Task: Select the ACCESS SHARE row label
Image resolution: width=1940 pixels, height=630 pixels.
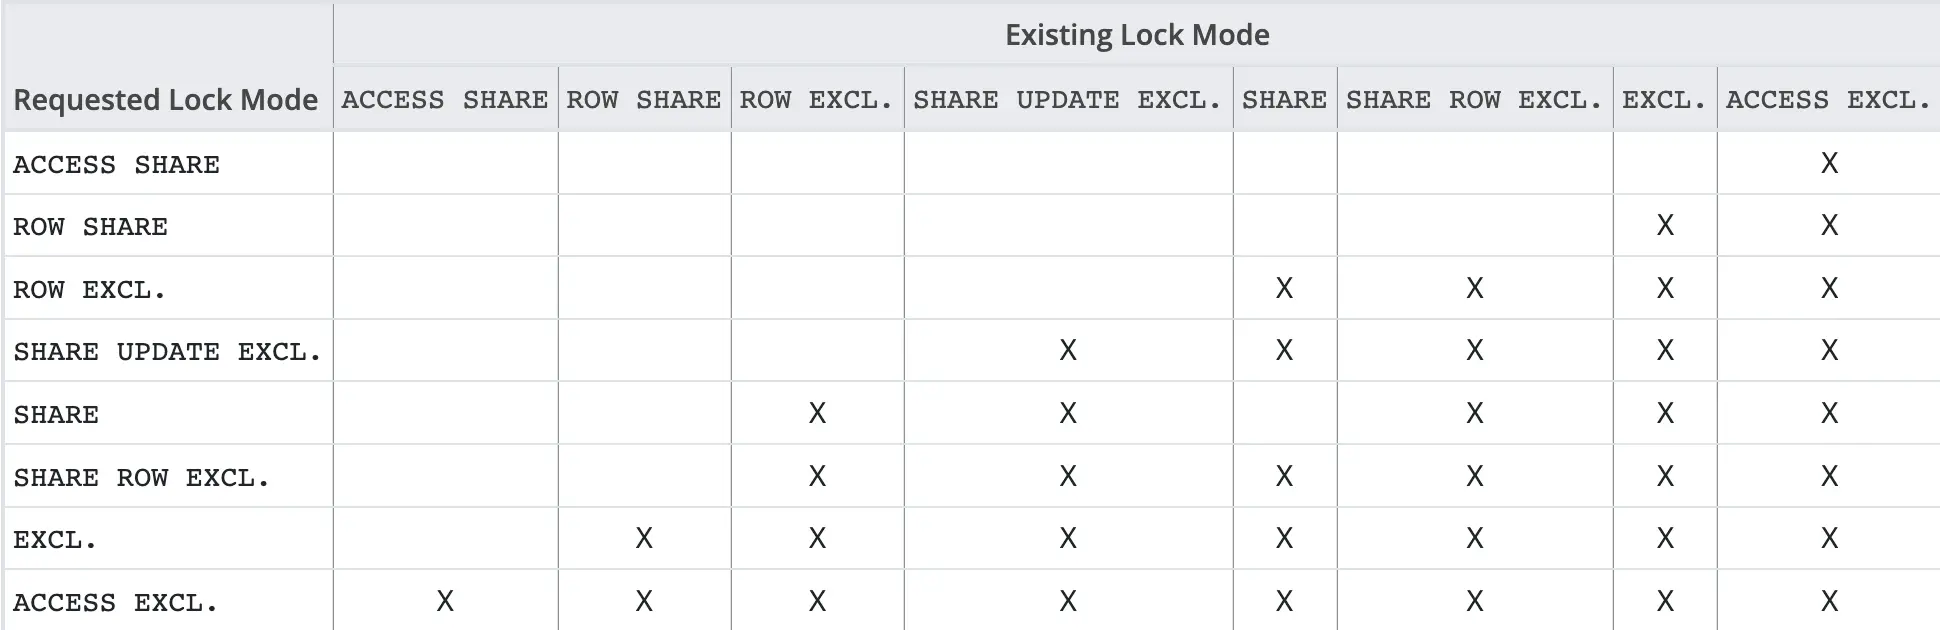Action: click(x=116, y=164)
